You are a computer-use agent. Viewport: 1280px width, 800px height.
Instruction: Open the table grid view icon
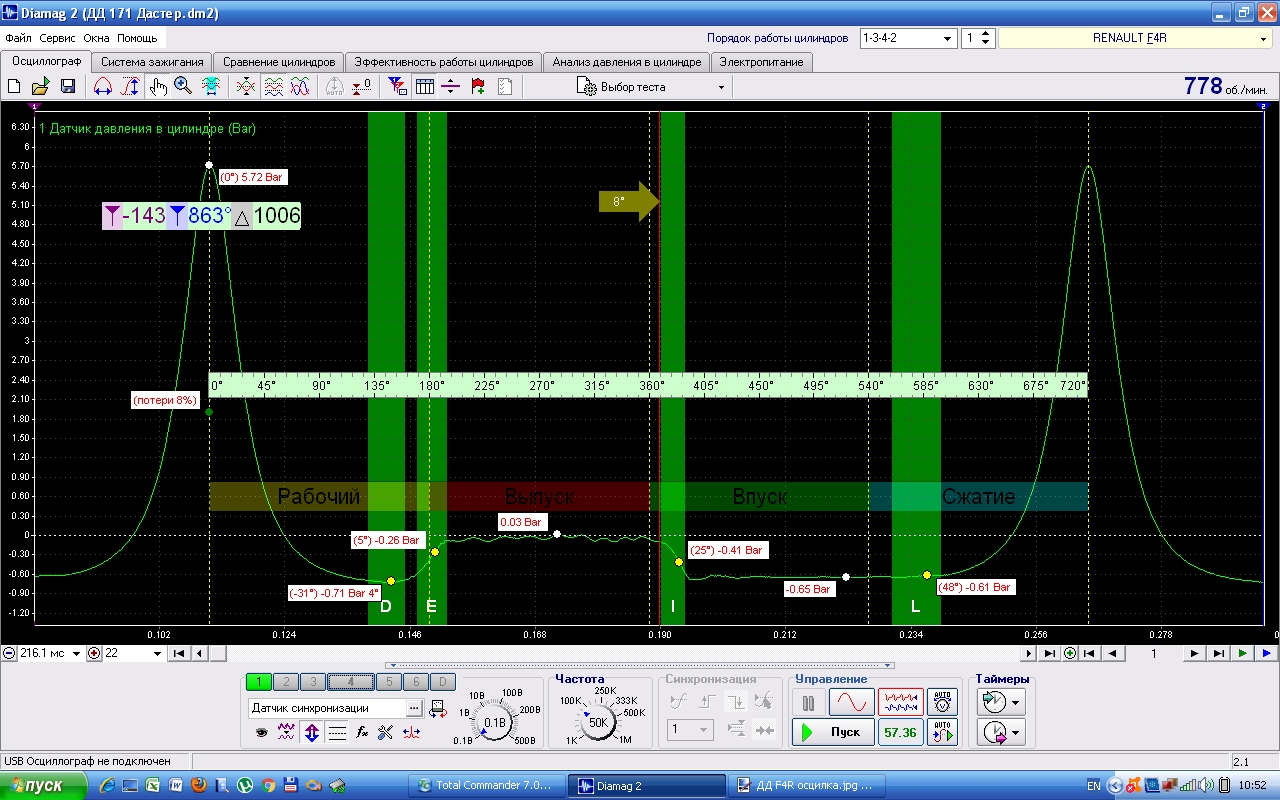tap(425, 87)
